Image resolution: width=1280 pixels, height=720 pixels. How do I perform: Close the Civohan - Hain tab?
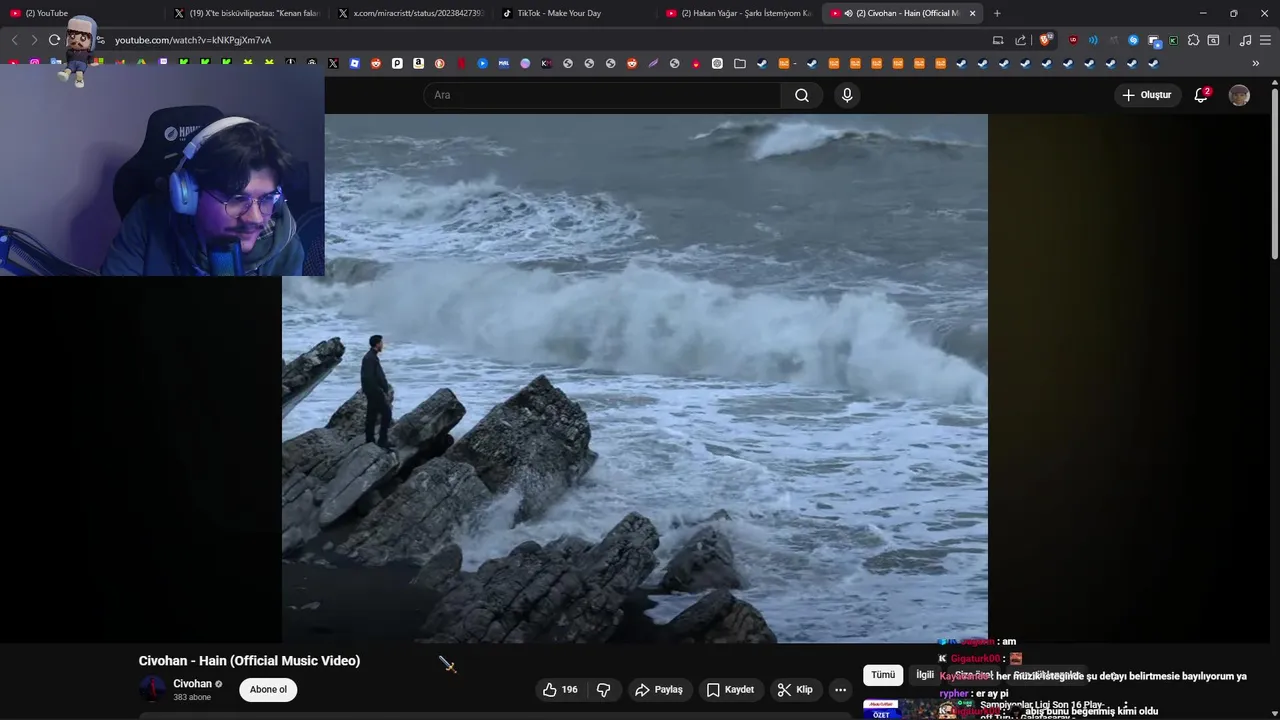[x=972, y=13]
